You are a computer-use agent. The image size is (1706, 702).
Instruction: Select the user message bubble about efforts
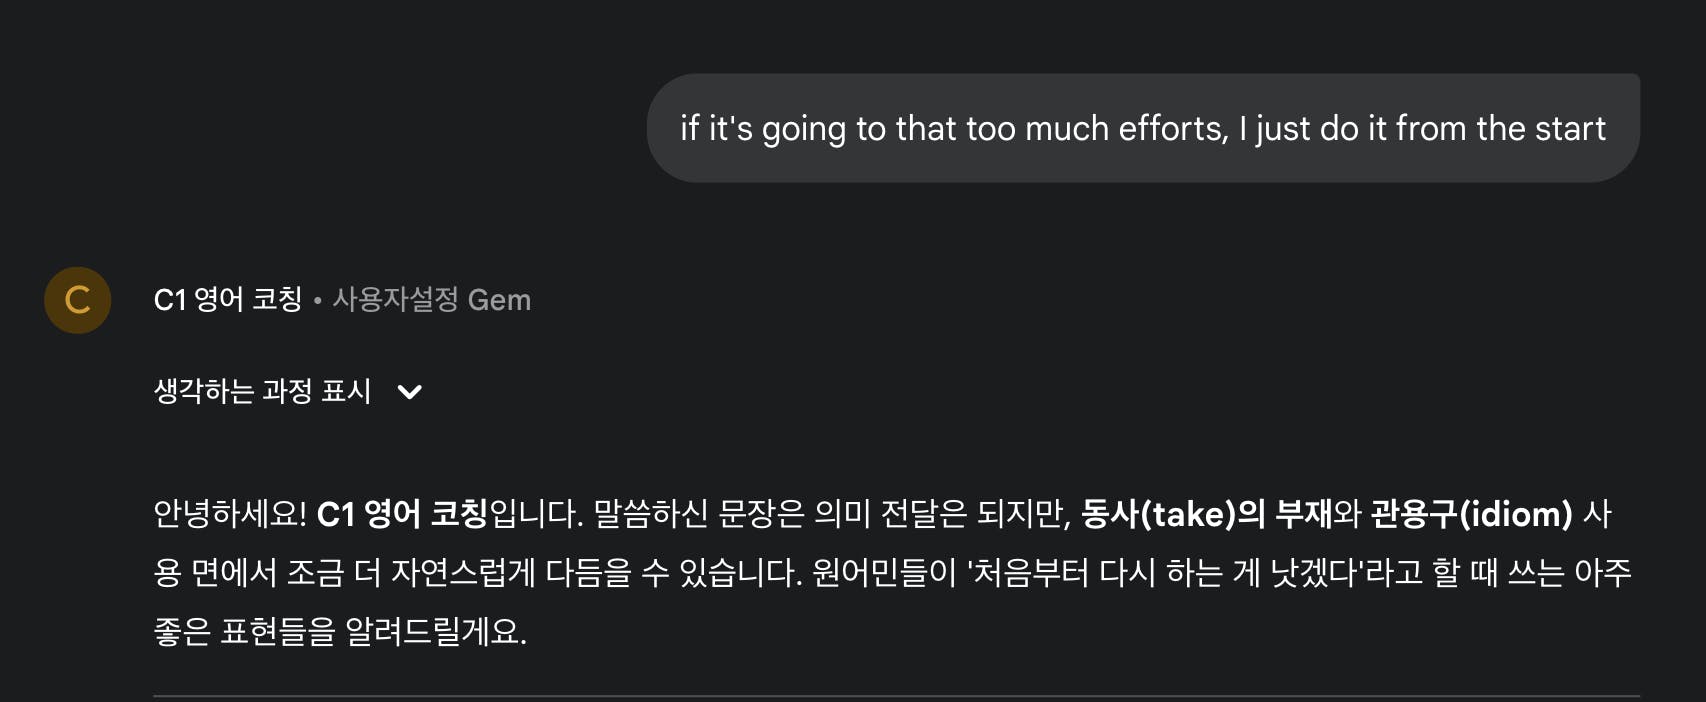click(x=1143, y=127)
